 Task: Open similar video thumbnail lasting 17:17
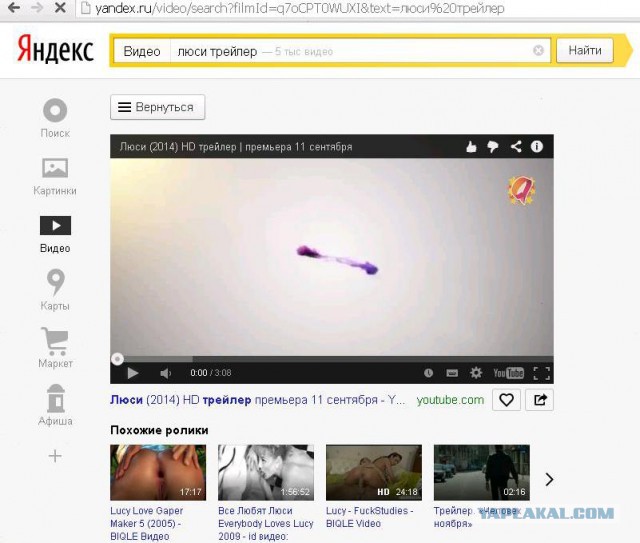click(158, 472)
